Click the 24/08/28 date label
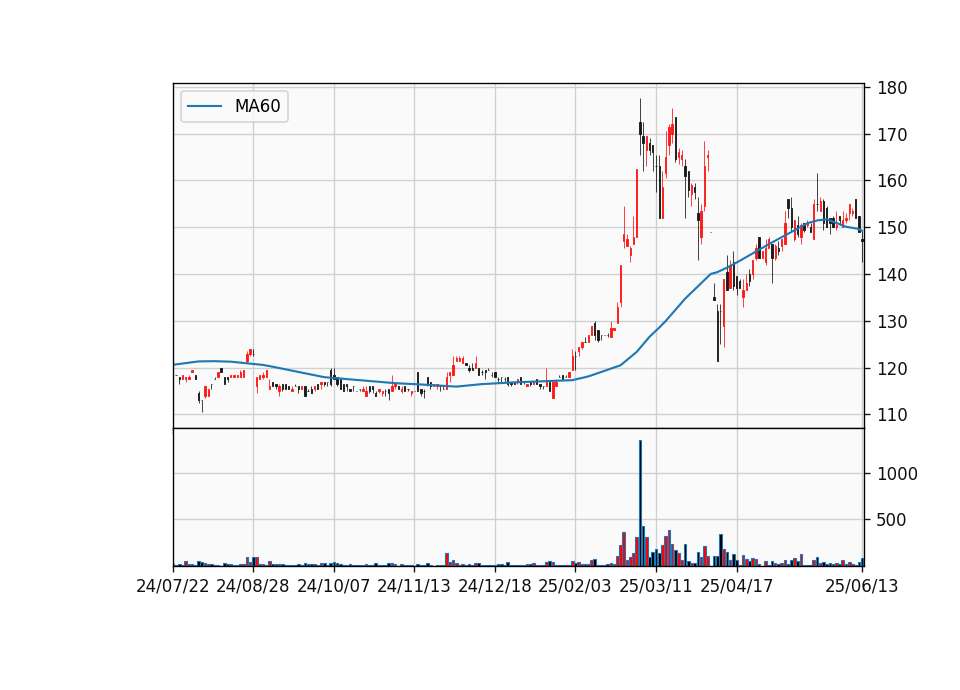This screenshot has height=690, width=960. 253,586
